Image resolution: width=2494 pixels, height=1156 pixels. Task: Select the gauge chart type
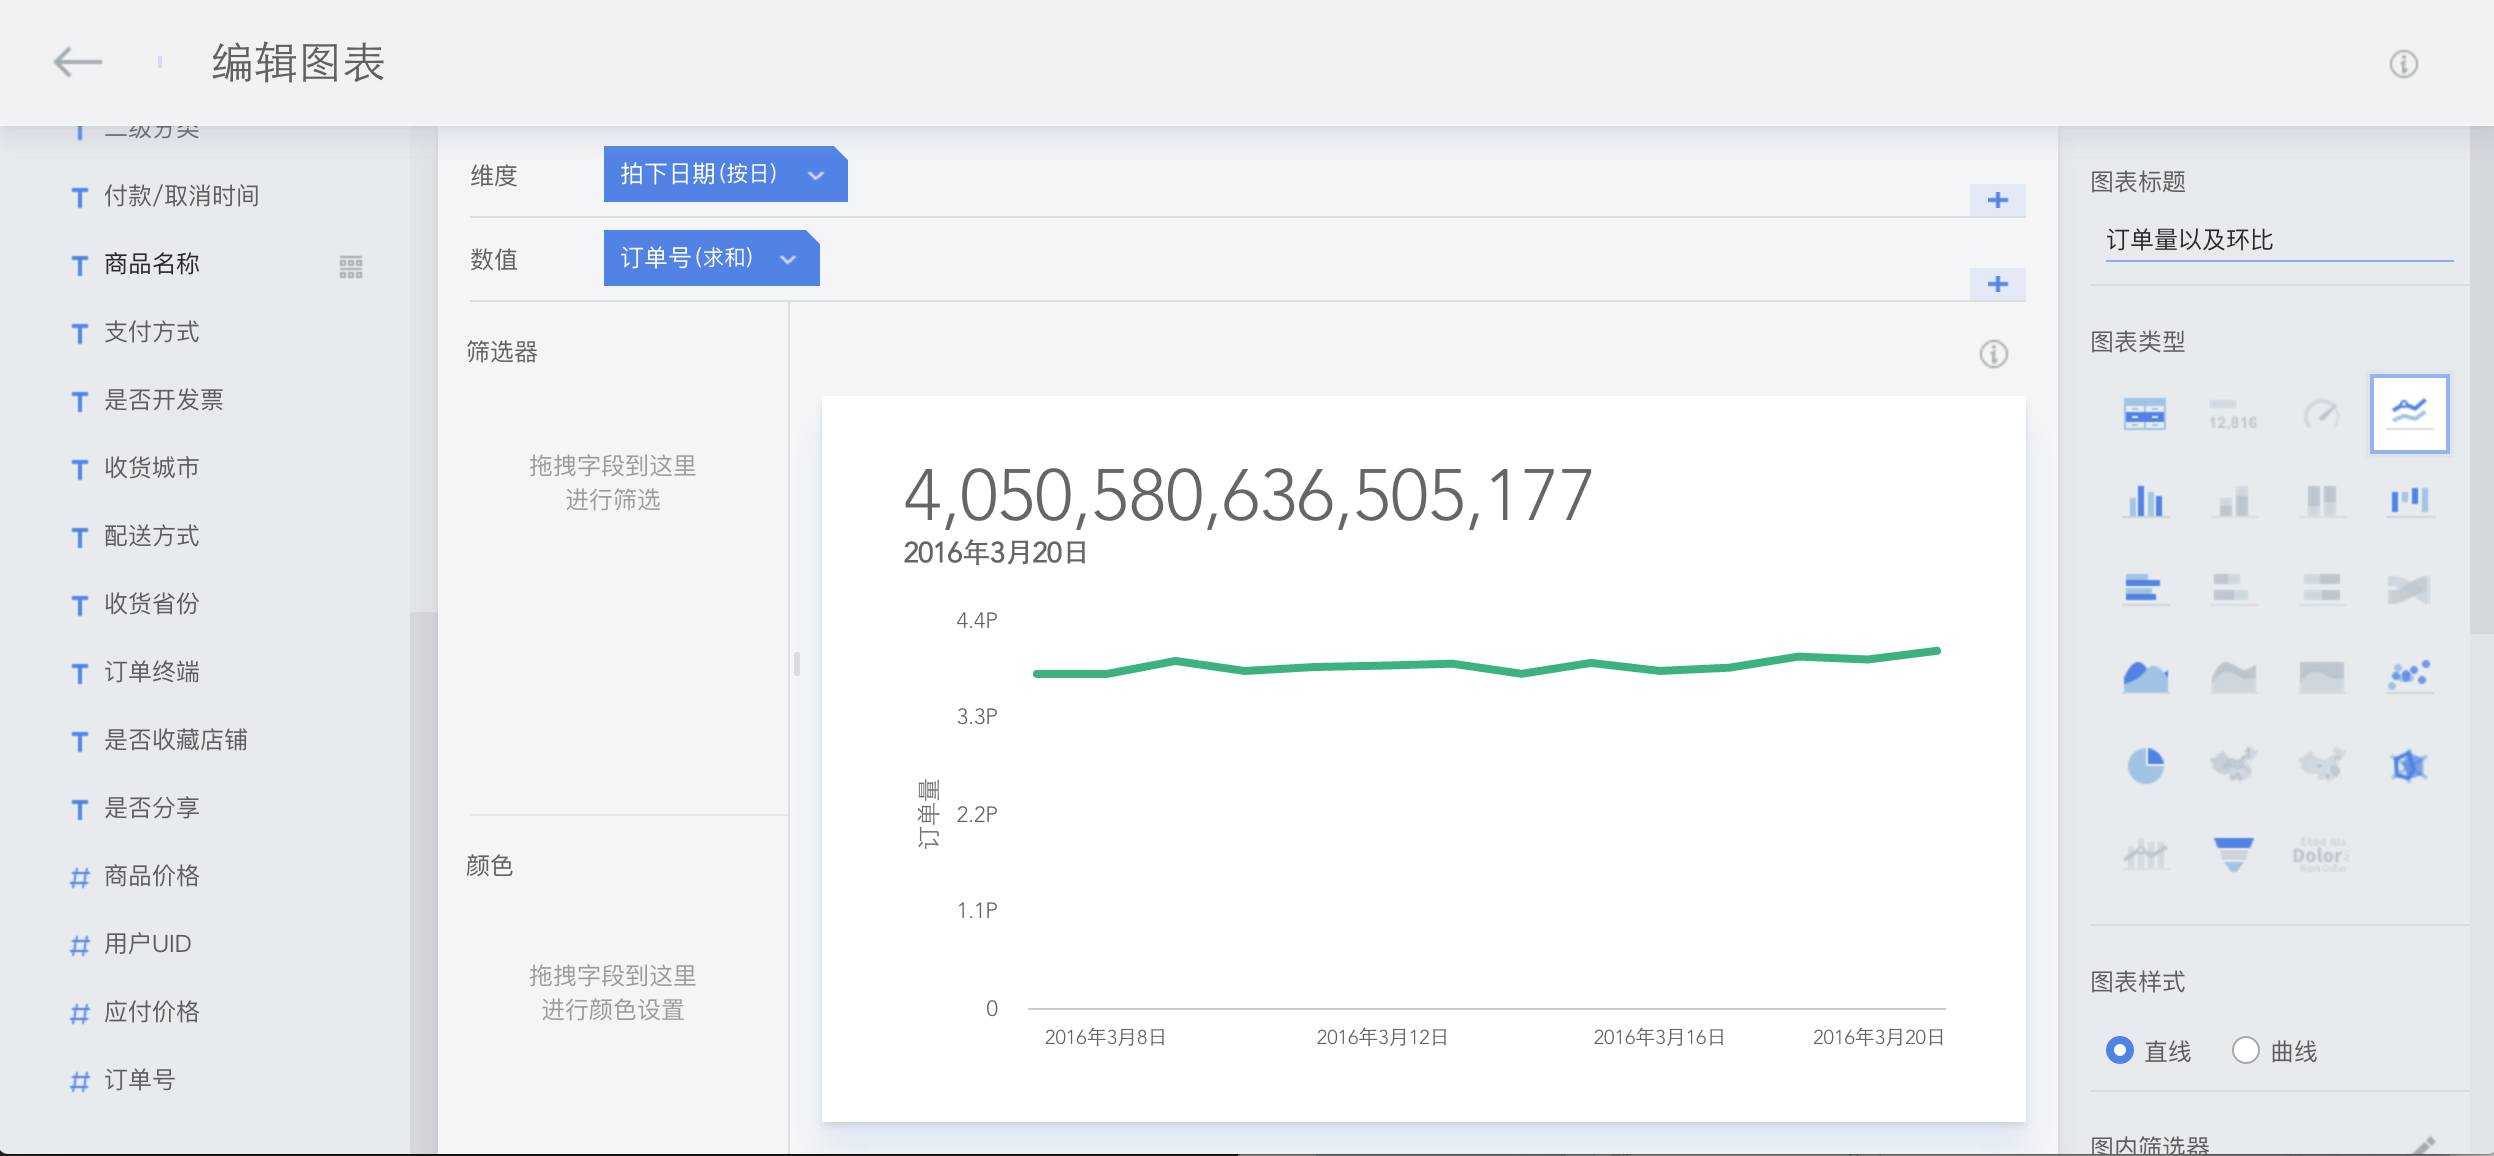(x=2321, y=414)
